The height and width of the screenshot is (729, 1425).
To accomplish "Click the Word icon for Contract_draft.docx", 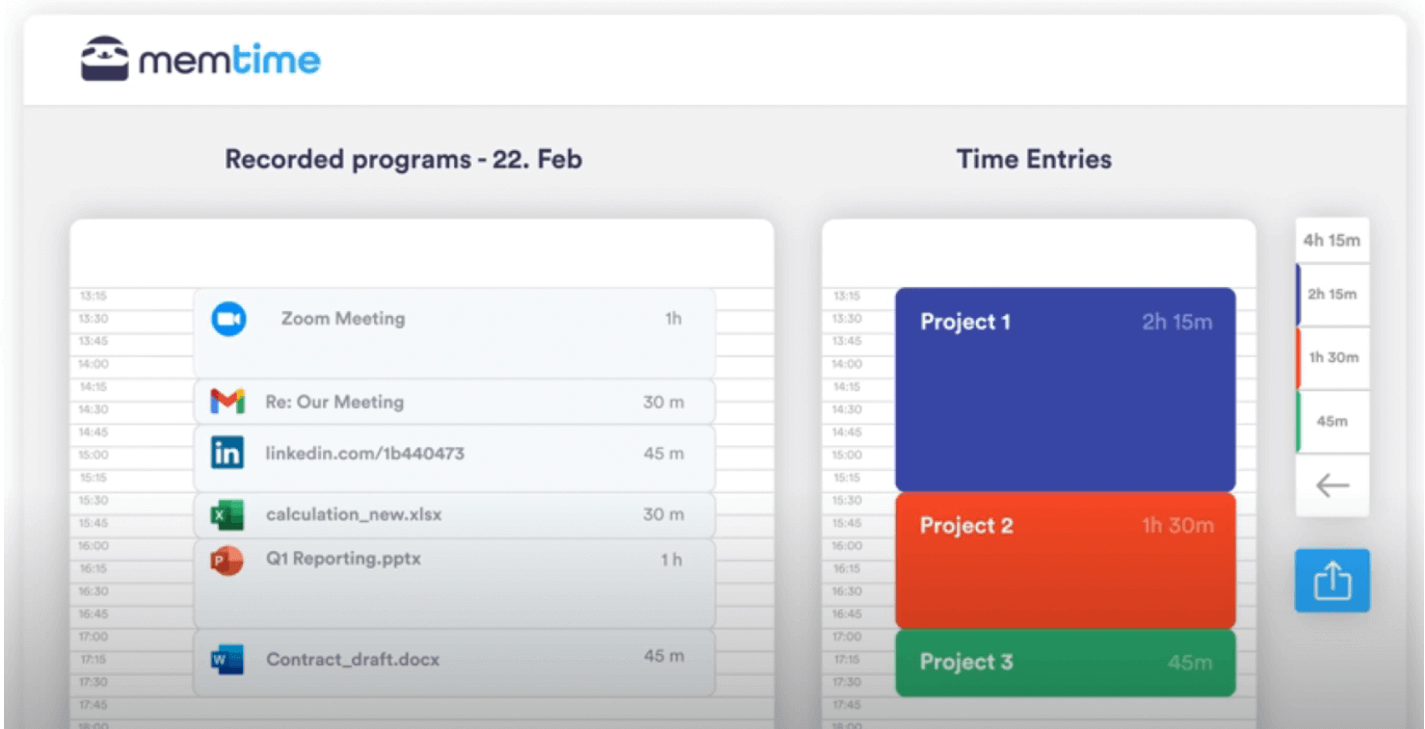I will coord(228,660).
